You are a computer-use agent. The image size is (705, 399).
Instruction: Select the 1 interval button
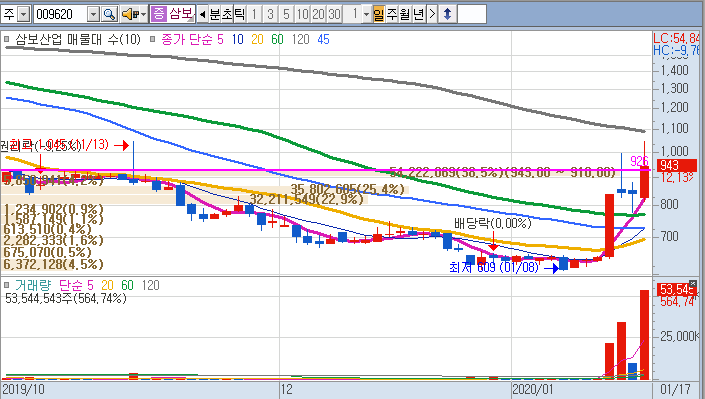[254, 14]
